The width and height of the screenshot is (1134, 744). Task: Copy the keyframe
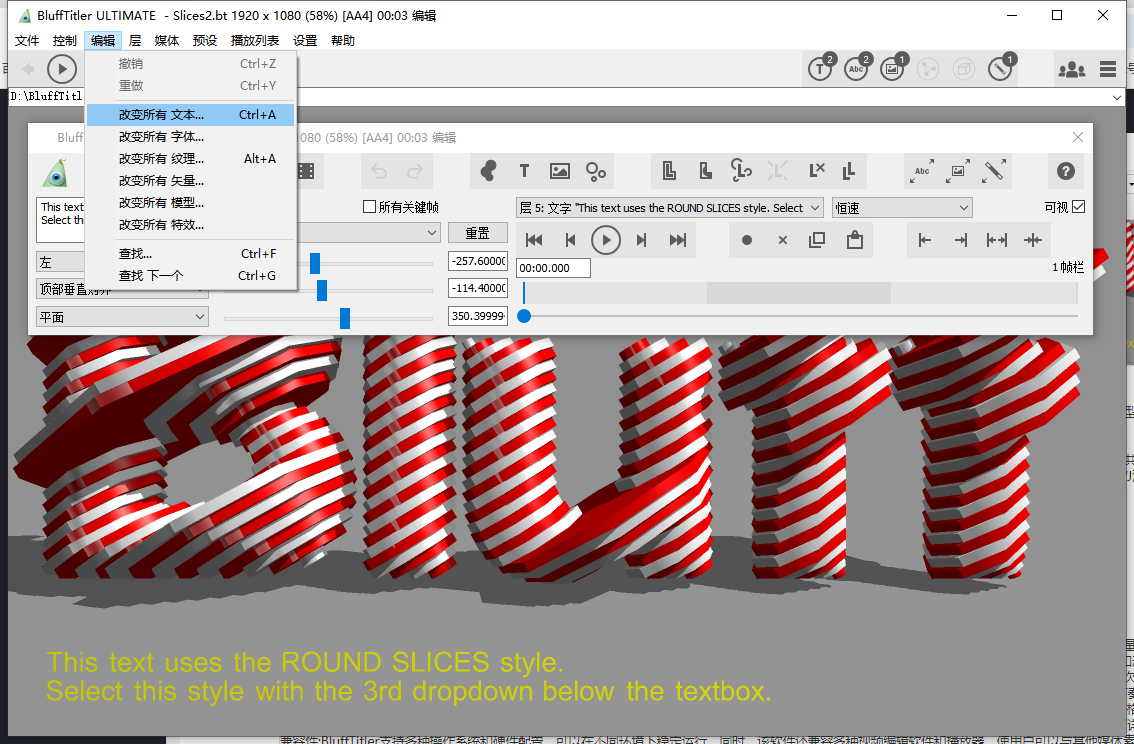pos(817,240)
